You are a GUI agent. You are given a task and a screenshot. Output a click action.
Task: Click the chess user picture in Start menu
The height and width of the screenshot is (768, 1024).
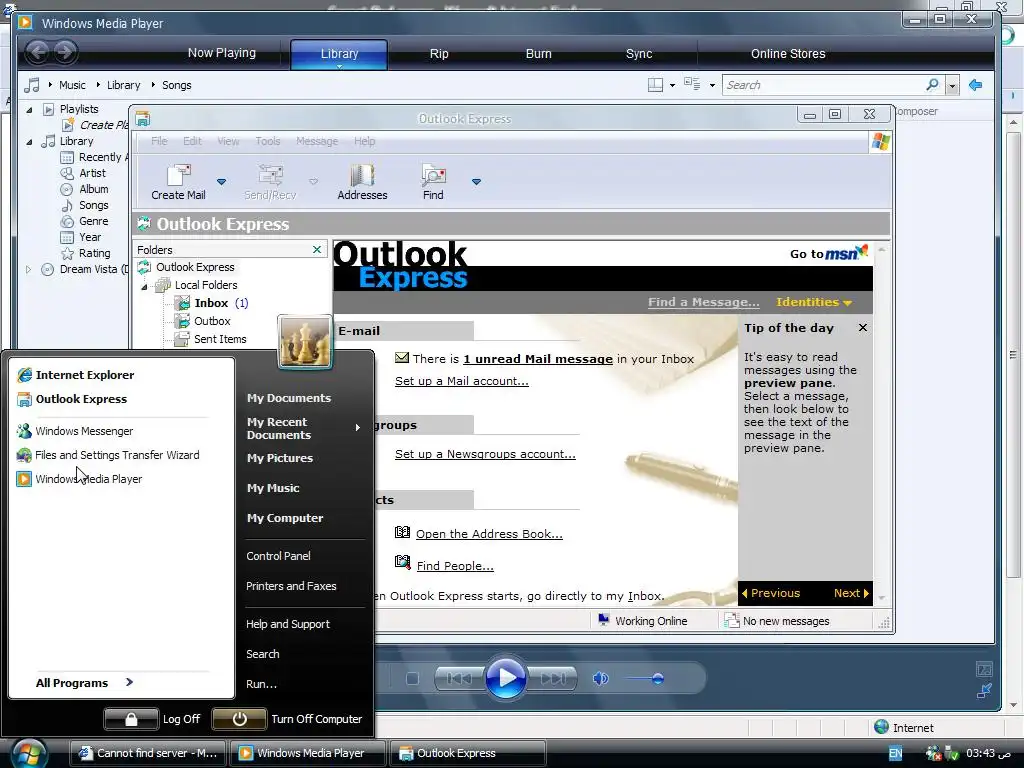tap(305, 342)
